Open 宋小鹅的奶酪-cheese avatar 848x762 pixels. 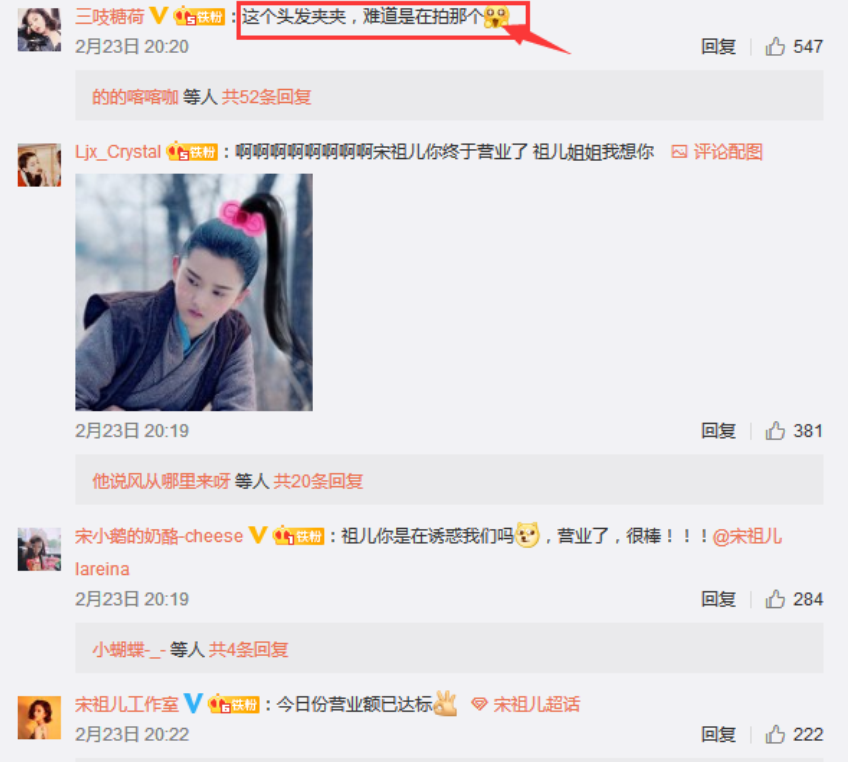pyautogui.click(x=39, y=549)
